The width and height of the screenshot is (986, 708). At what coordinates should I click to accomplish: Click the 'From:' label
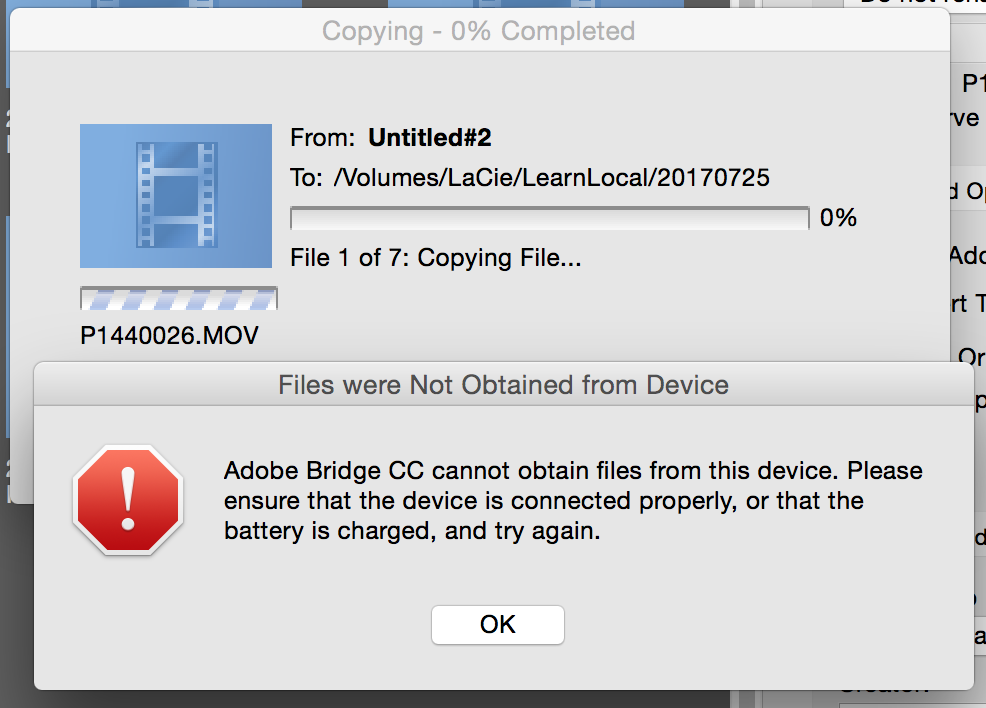click(323, 138)
